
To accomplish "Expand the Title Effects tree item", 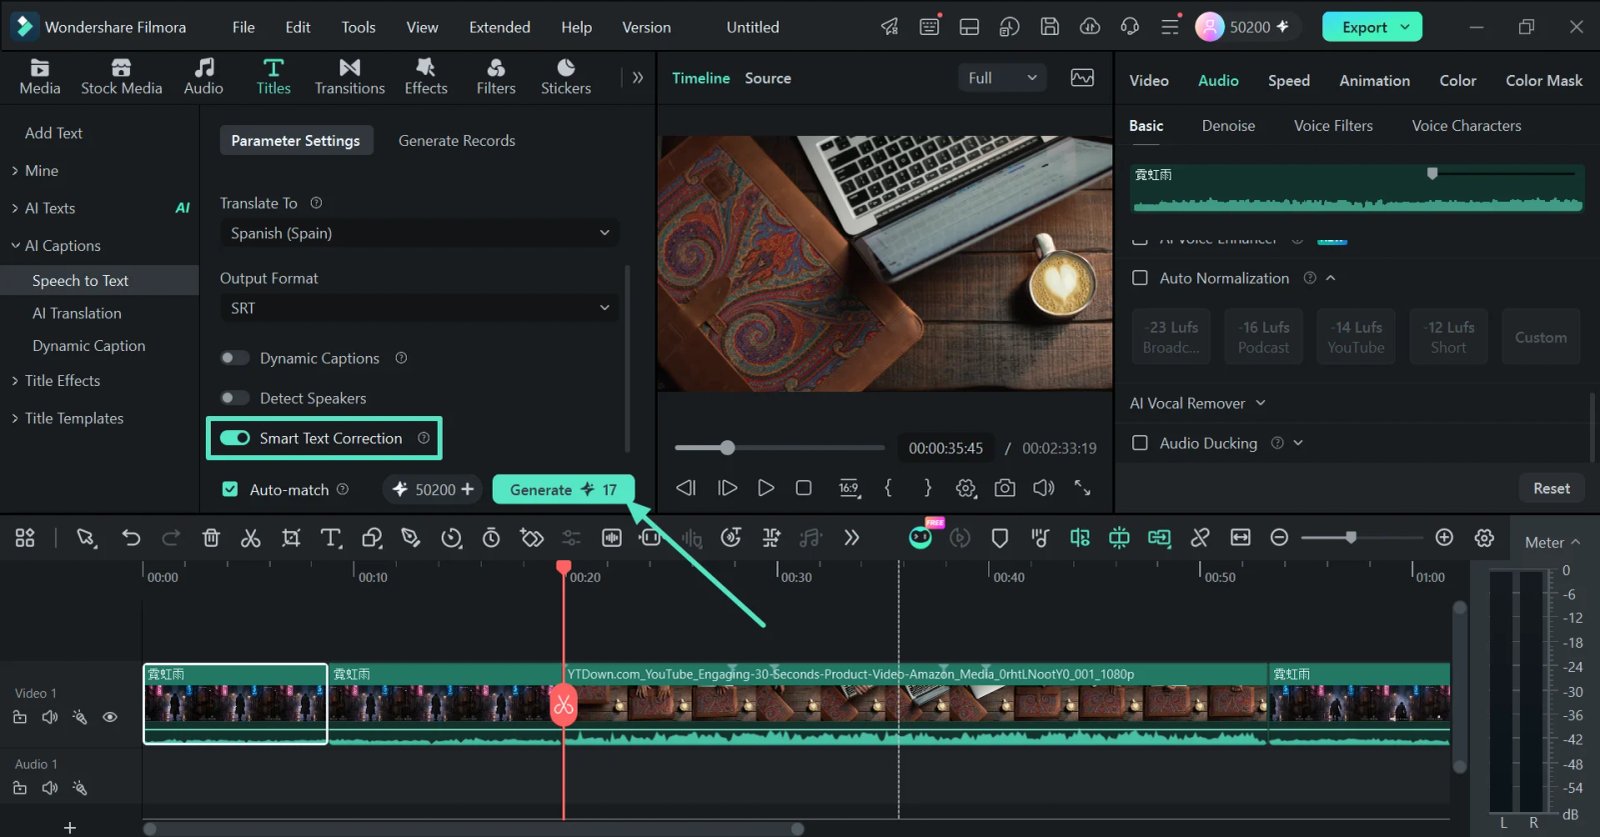I will (56, 381).
